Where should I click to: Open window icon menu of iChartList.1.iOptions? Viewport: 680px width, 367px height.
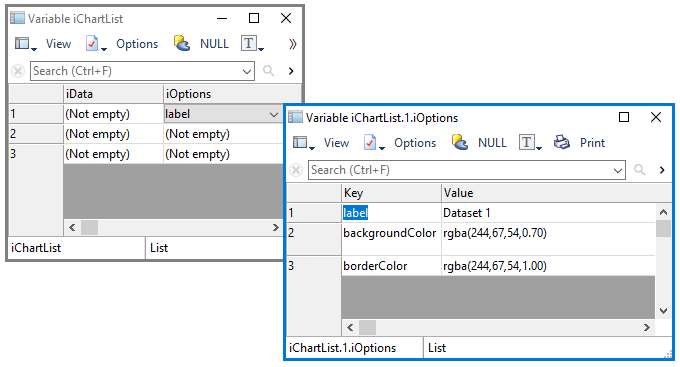(295, 117)
